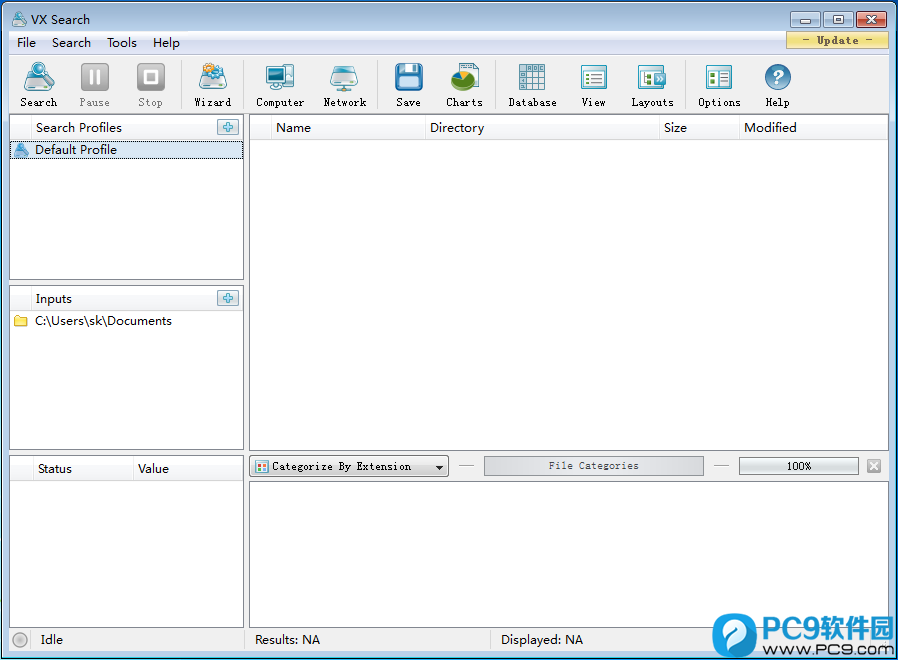Viewport: 898px width, 660px height.
Task: Click the Help toolbar icon
Action: 778,85
